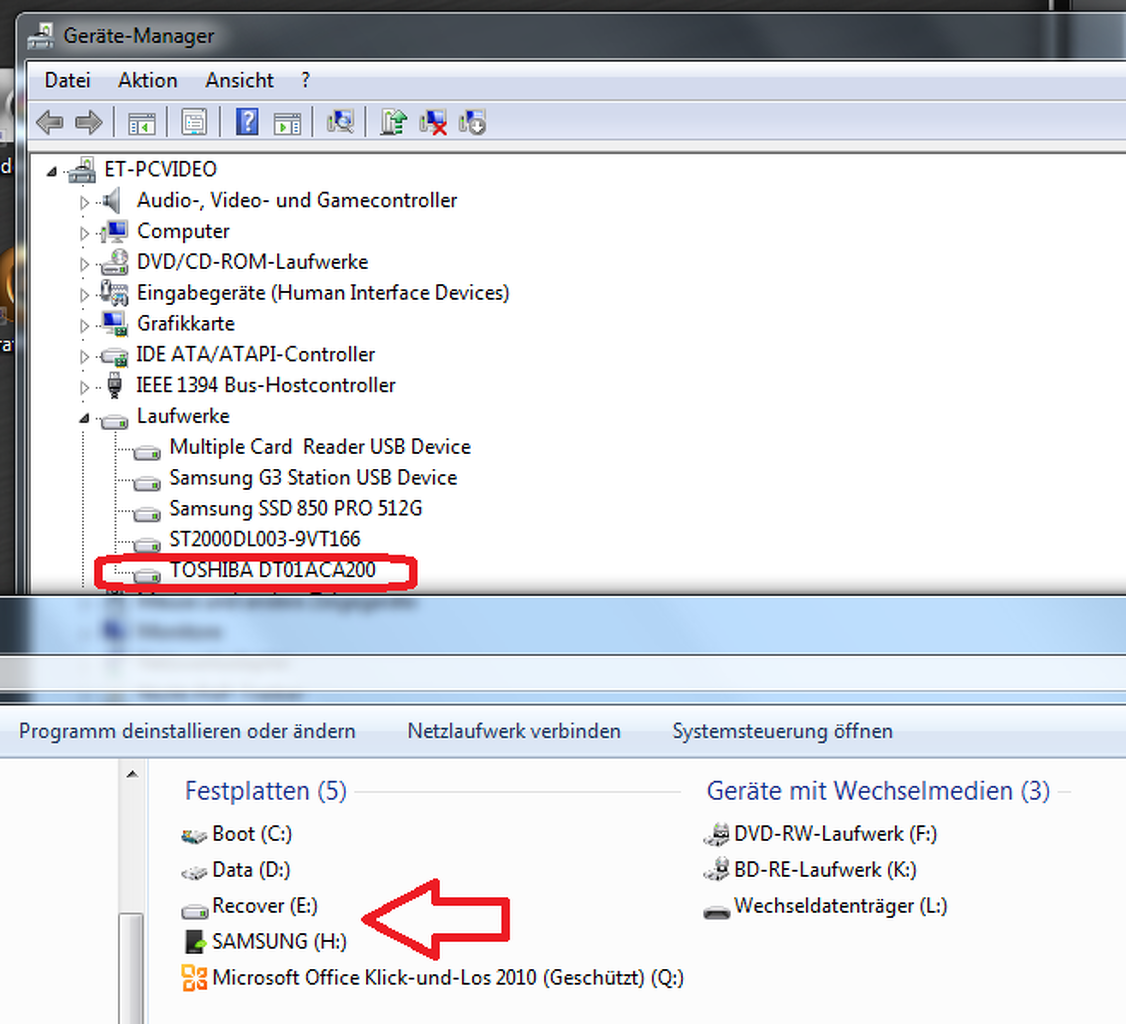The image size is (1126, 1024).
Task: Select the Data (D:) drive
Action: coord(236,870)
